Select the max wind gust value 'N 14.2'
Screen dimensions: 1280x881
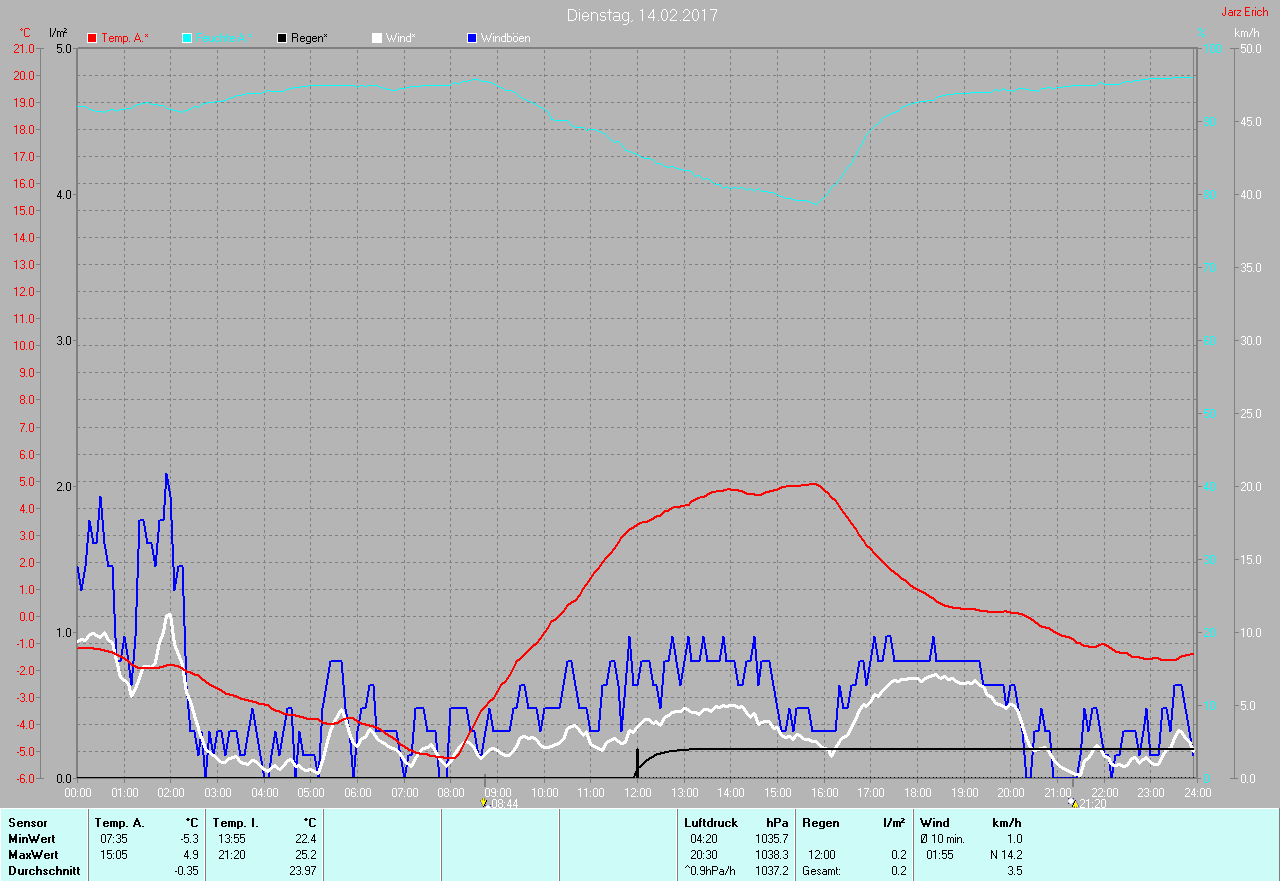click(x=1005, y=855)
